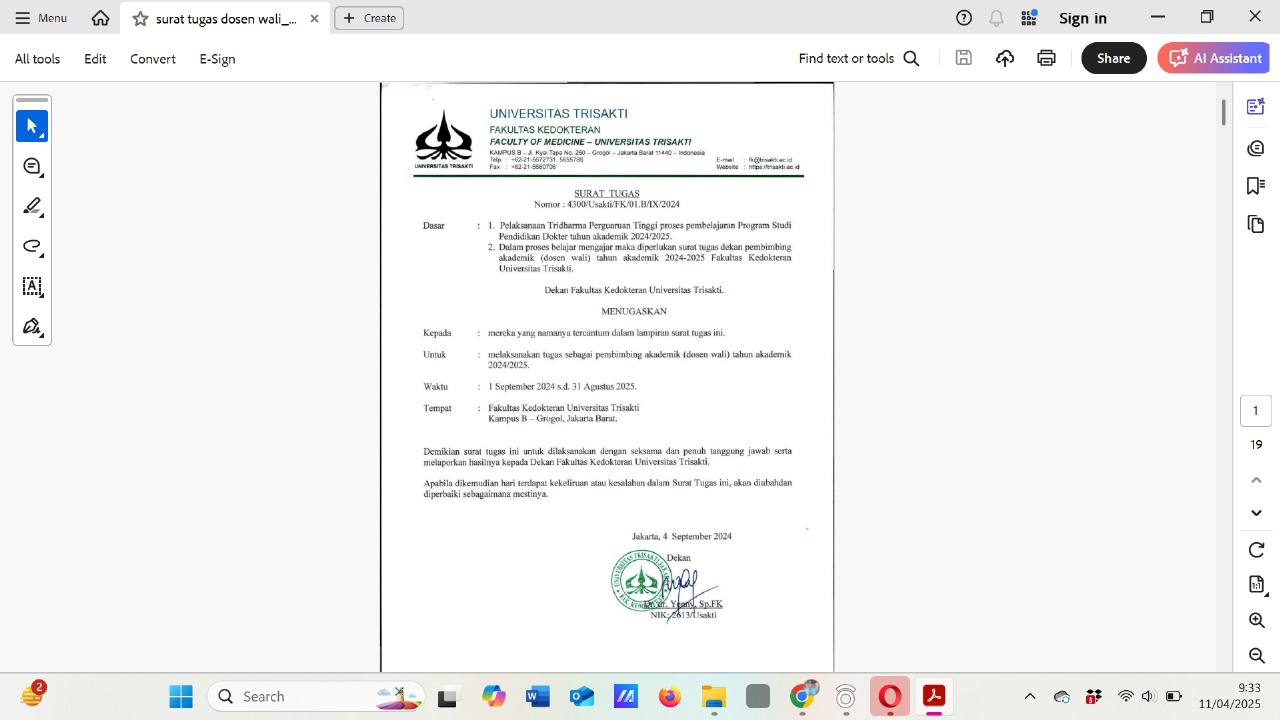
Task: Go to previous page with up chevron
Action: (x=1257, y=480)
